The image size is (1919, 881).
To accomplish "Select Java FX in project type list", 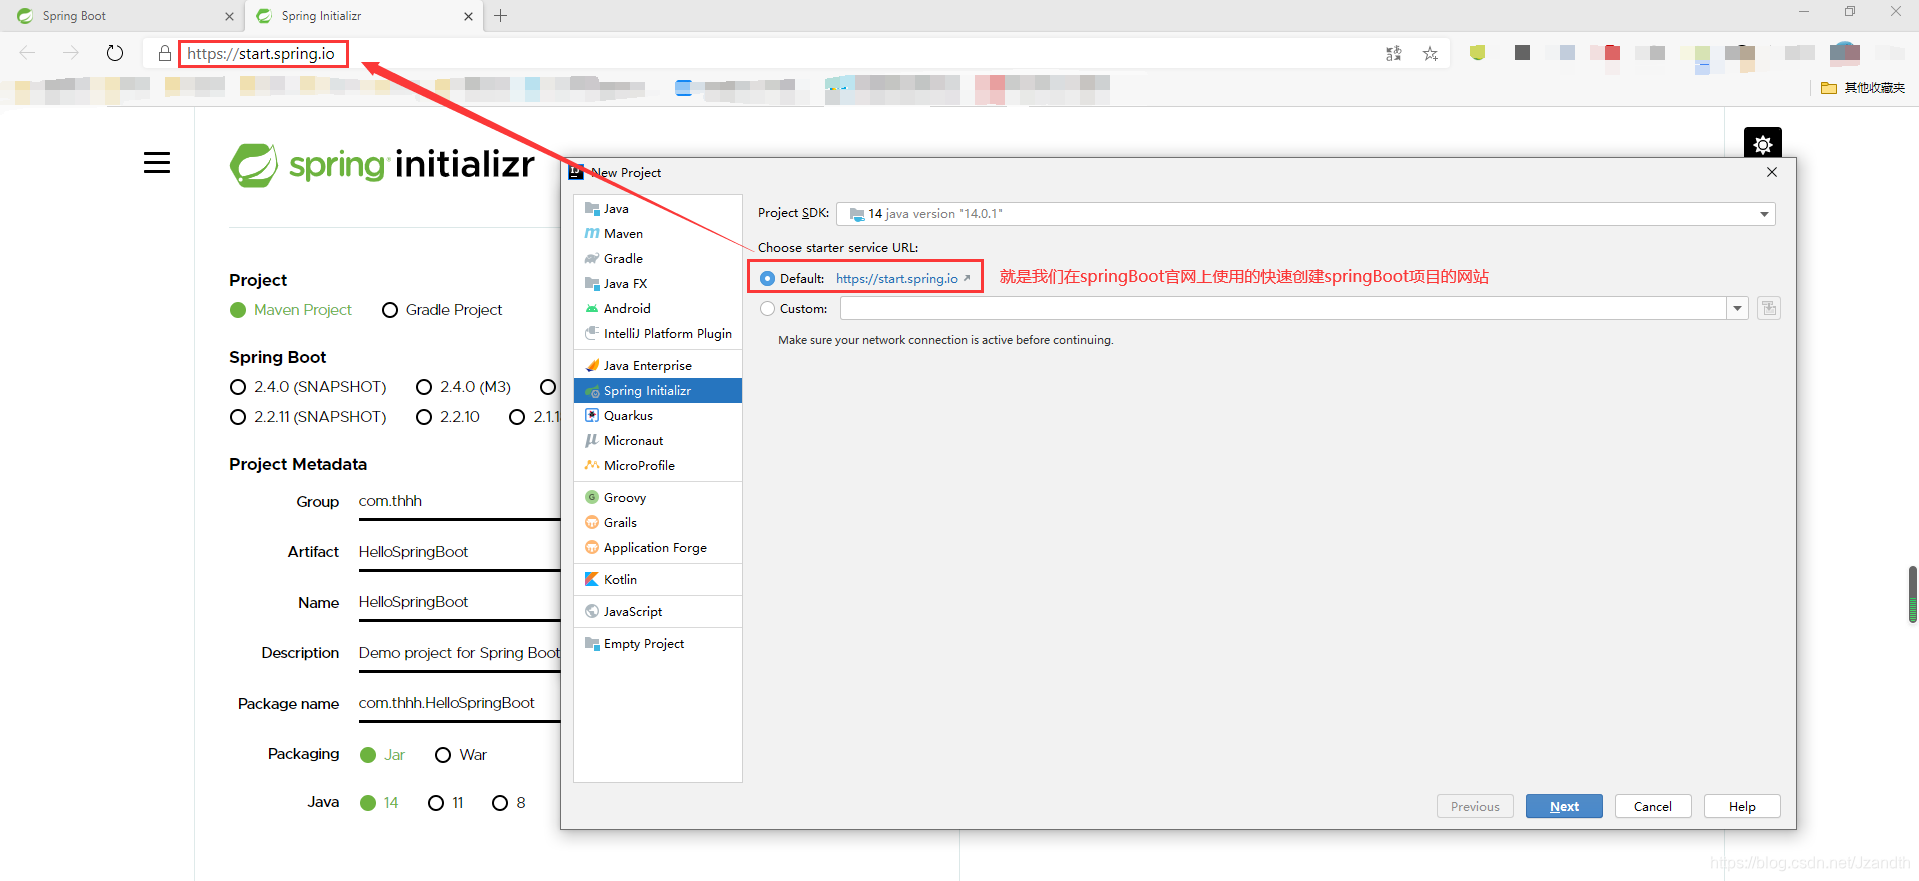I will (x=658, y=284).
